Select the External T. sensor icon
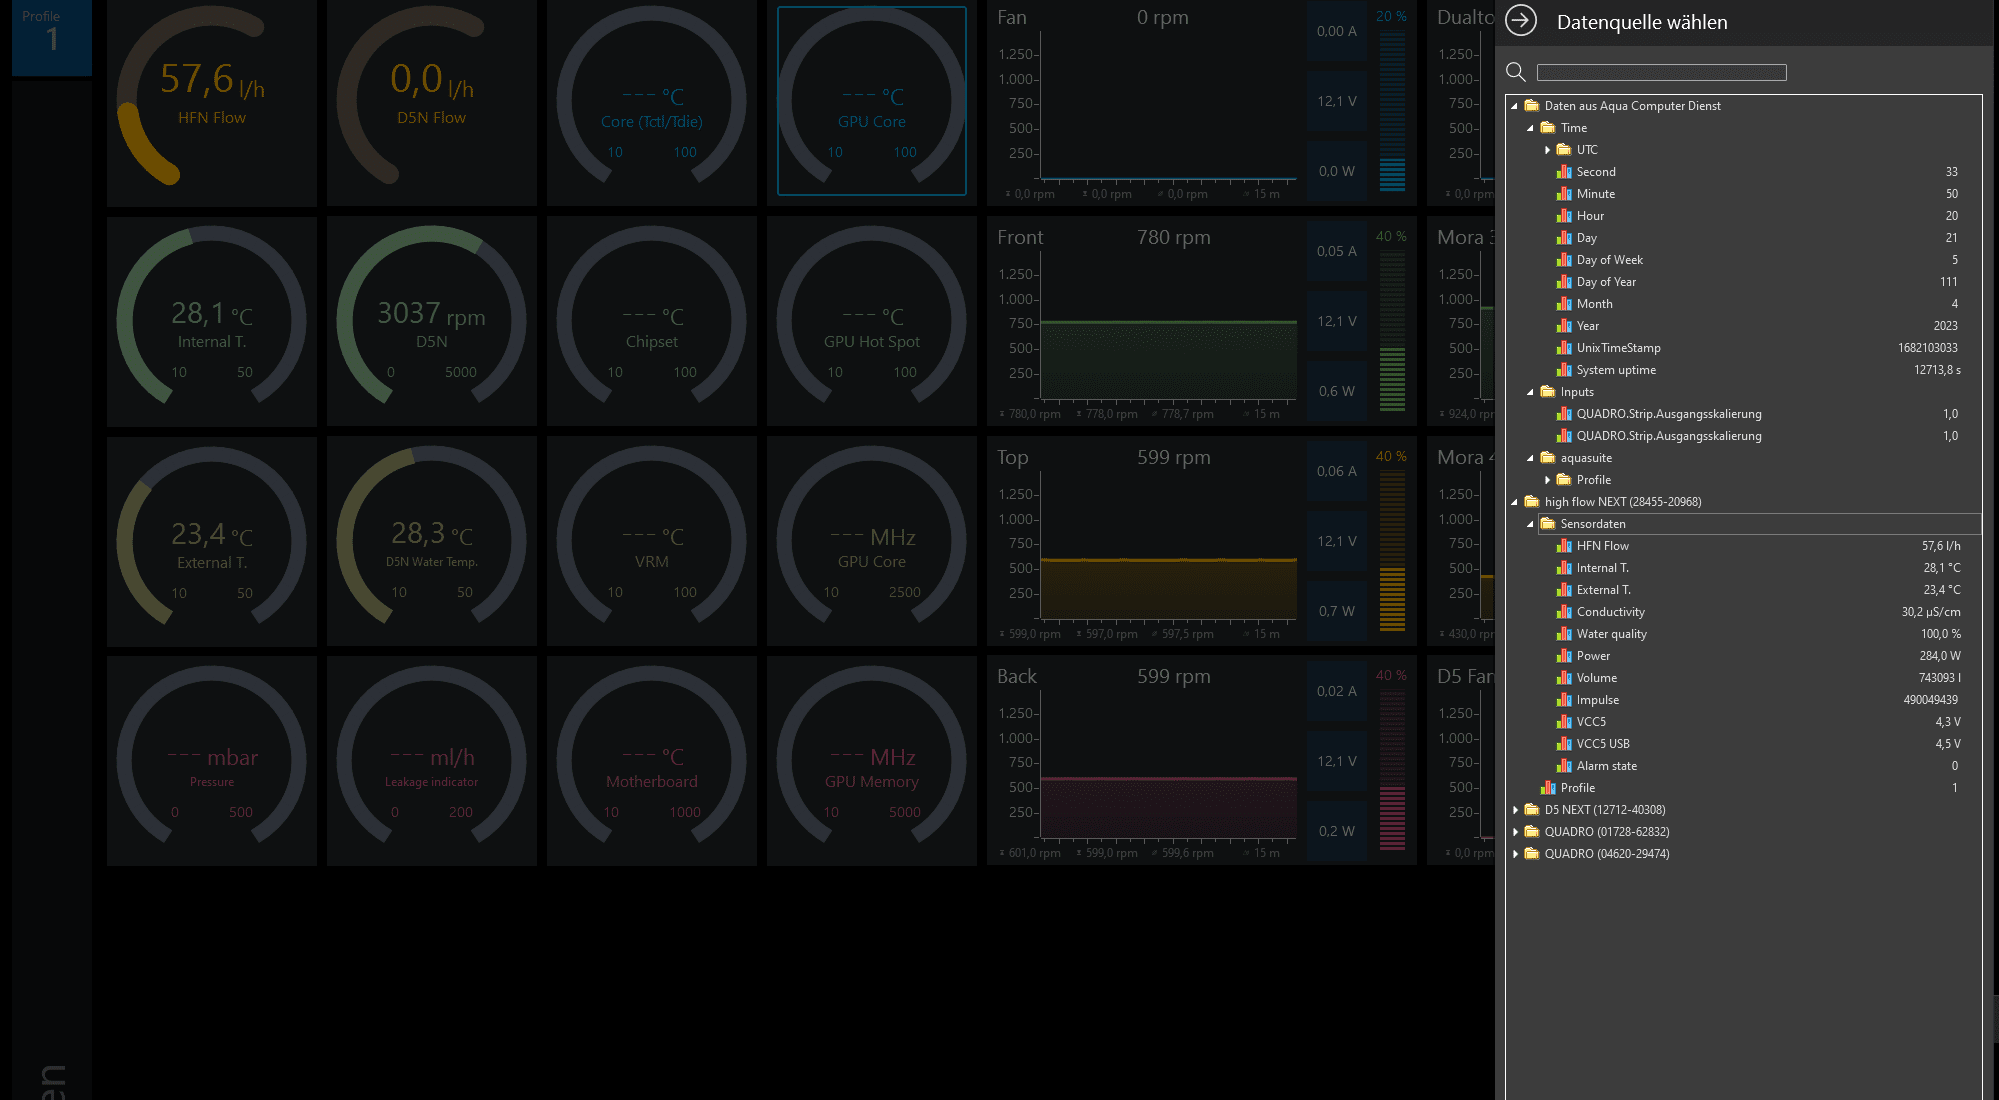This screenshot has width=1999, height=1100. point(1564,590)
